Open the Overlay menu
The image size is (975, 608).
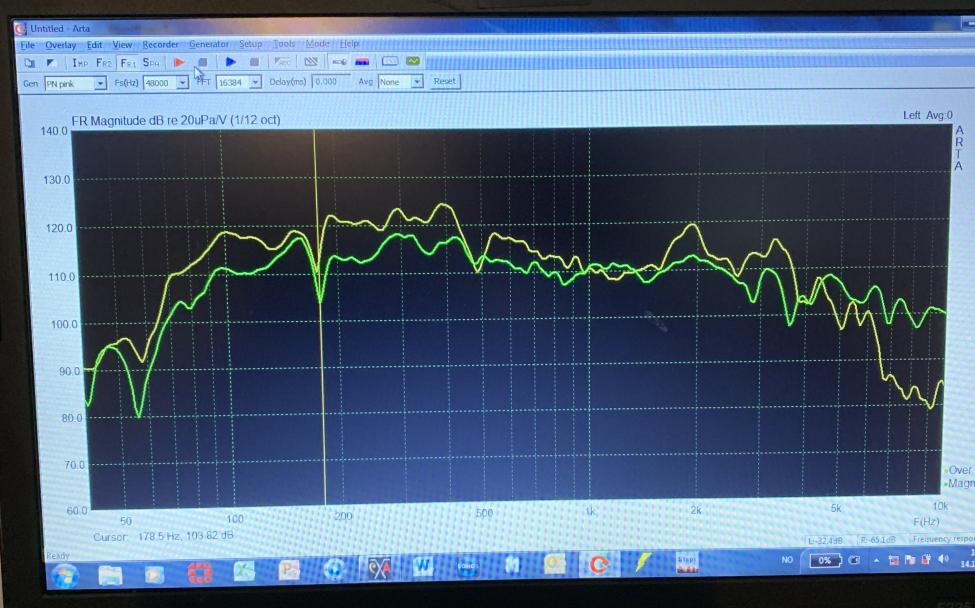(x=60, y=45)
